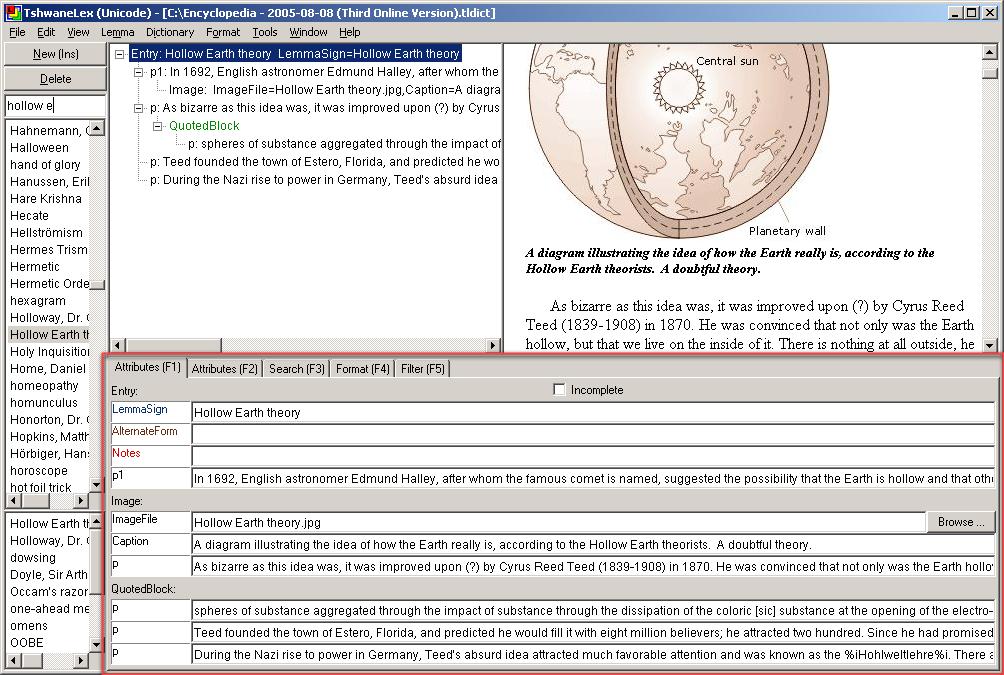The height and width of the screenshot is (675, 1004).
Task: Select the 'spheres of substance aggregated' tree row
Action: point(344,143)
